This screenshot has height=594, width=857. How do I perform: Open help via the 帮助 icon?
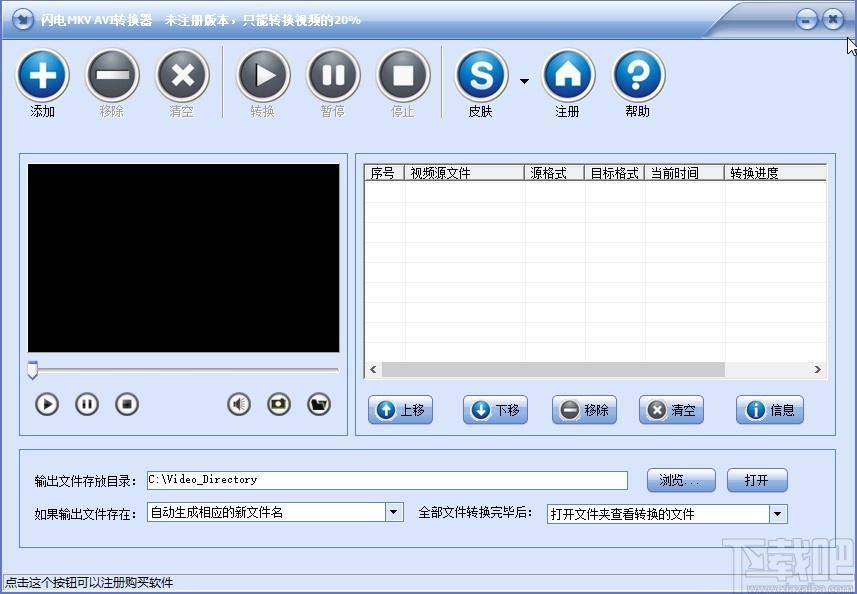pyautogui.click(x=637, y=74)
